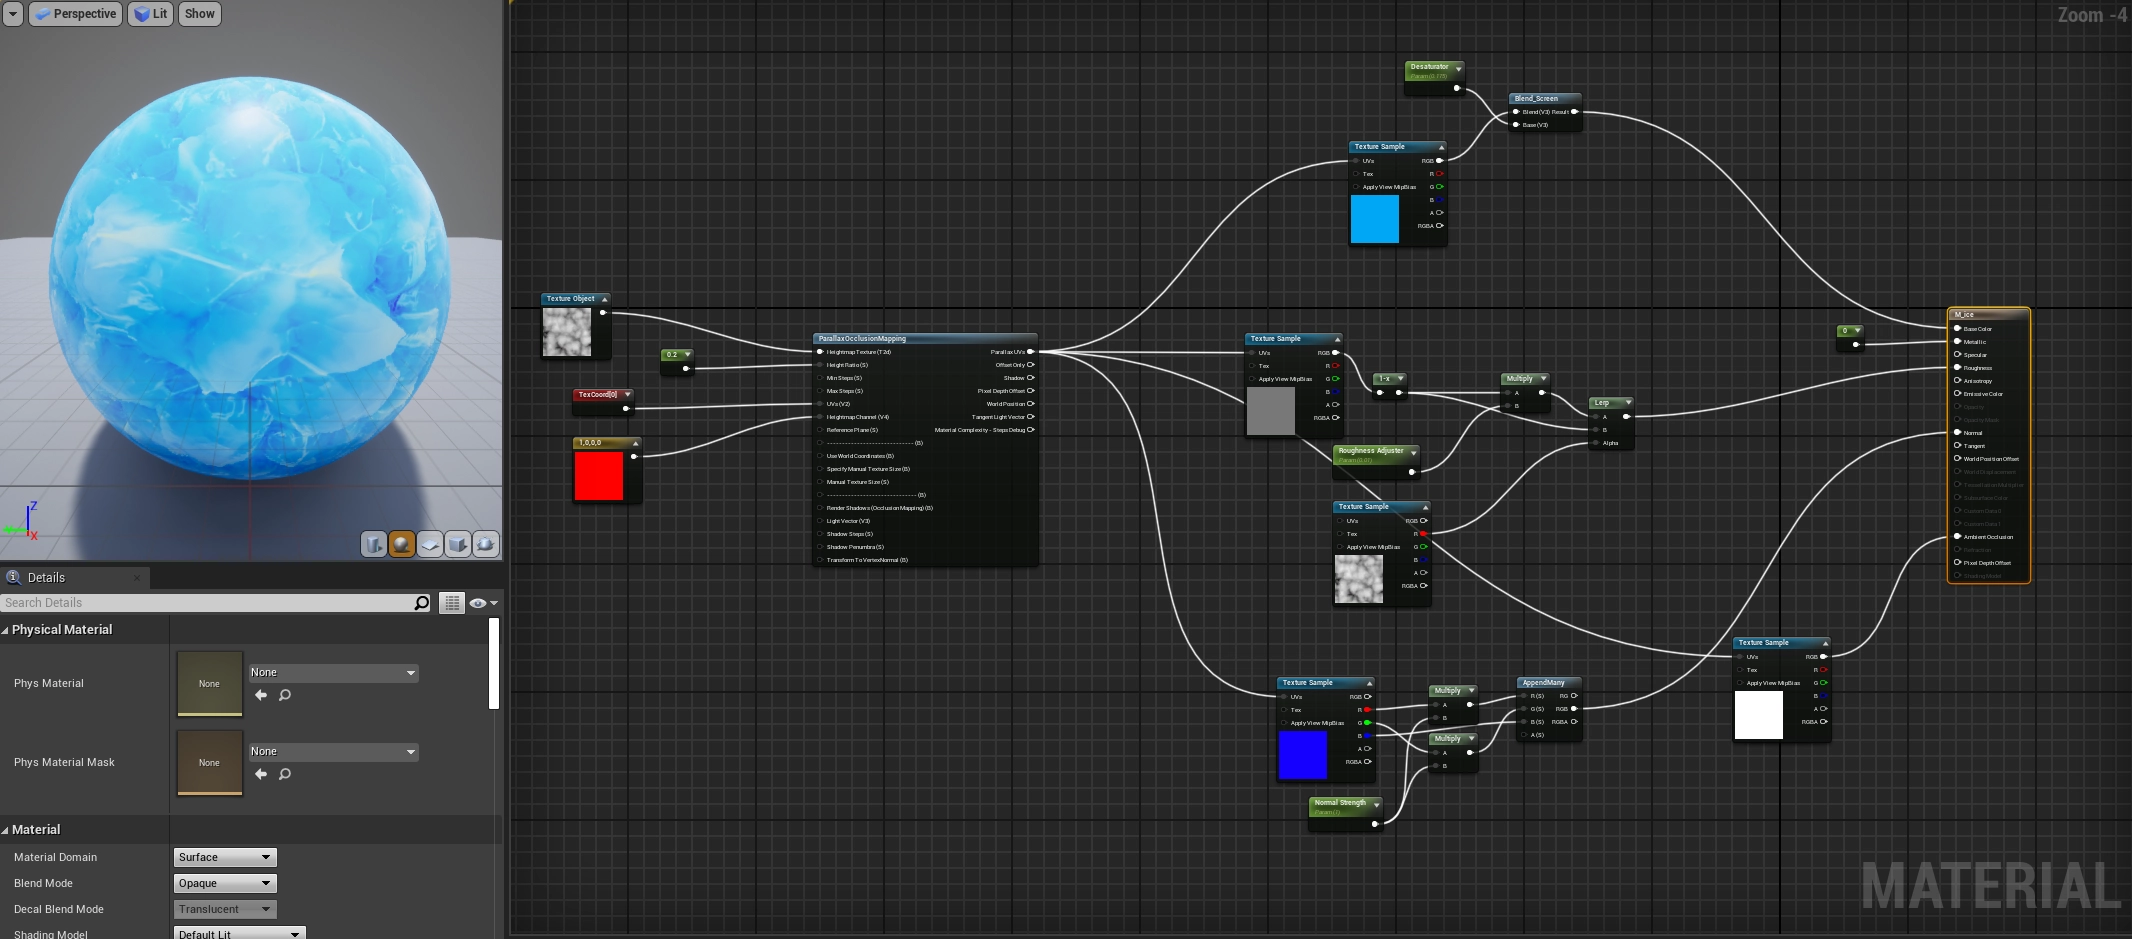This screenshot has height=939, width=2132.
Task: Click the Show button in viewport
Action: click(199, 14)
